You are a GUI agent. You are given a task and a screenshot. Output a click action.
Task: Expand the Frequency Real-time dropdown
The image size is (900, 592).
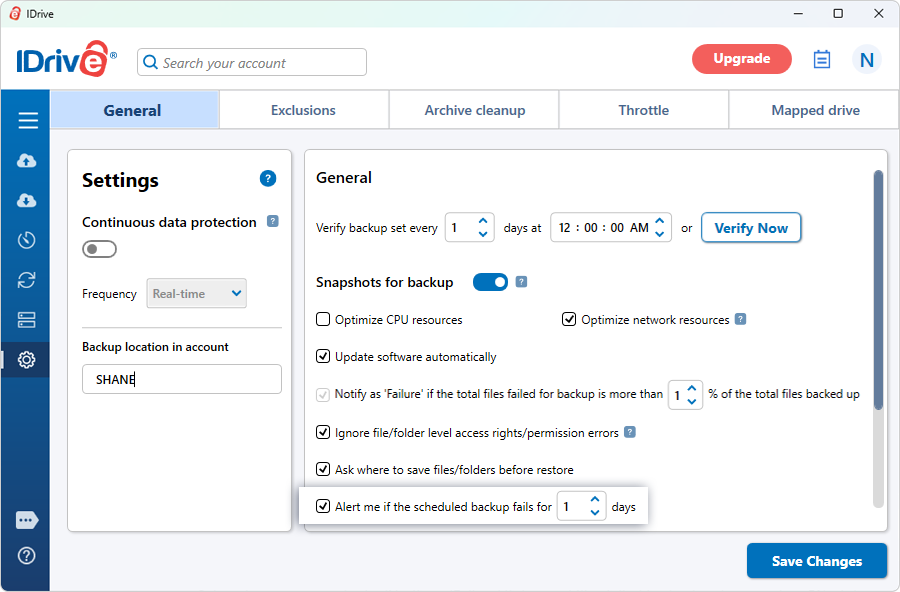click(197, 294)
